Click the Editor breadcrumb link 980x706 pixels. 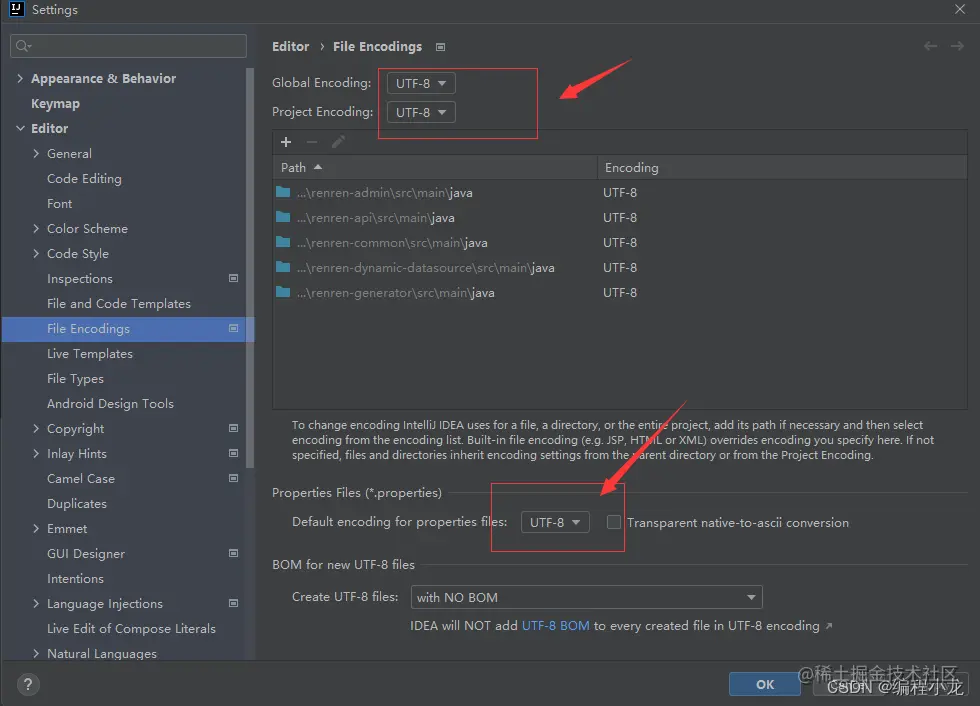[291, 47]
